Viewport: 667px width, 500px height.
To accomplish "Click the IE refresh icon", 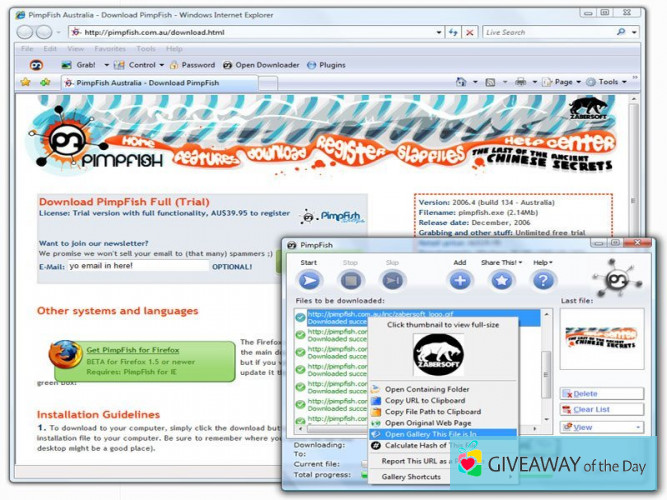I will pos(453,32).
